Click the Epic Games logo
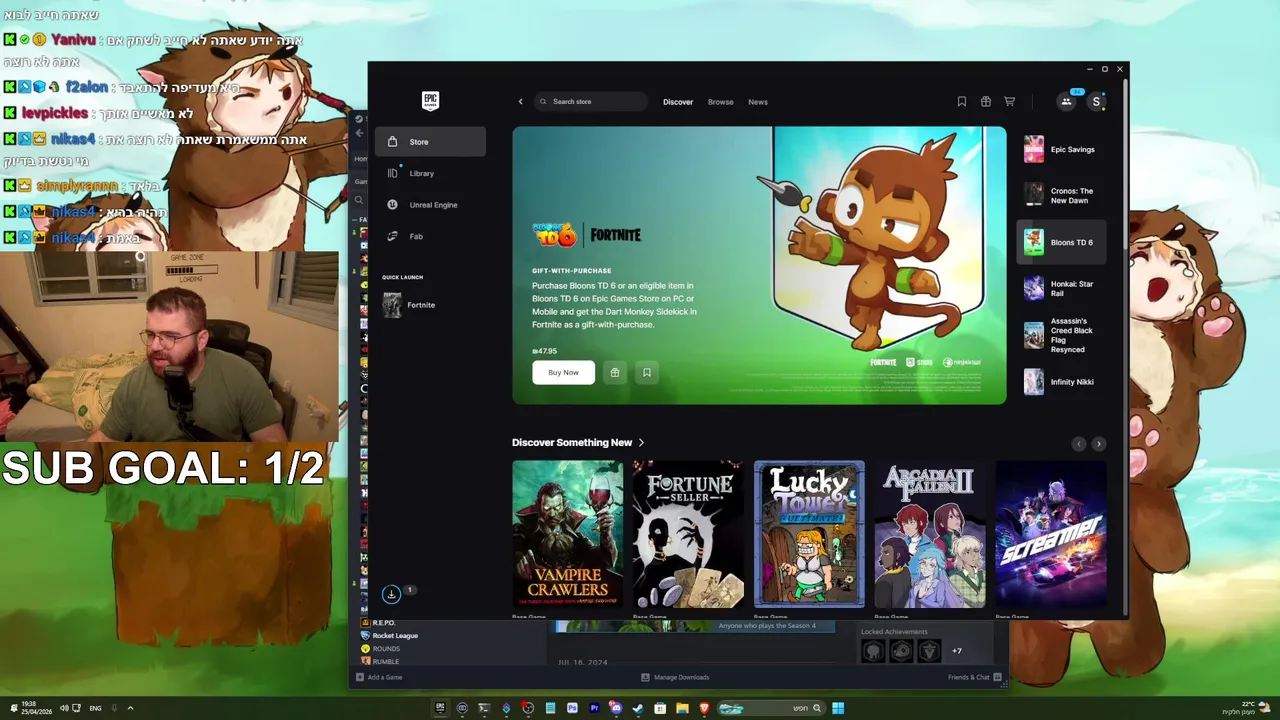 [430, 100]
